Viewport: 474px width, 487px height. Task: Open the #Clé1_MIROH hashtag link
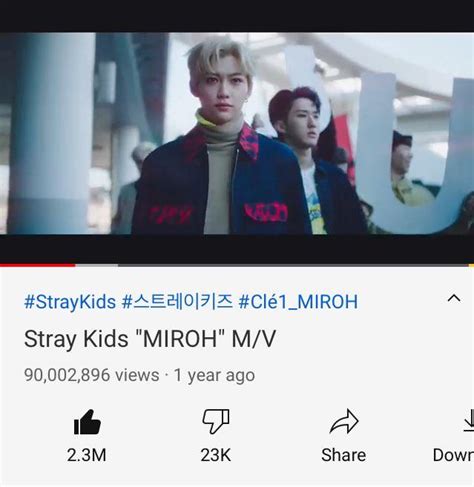(x=298, y=302)
